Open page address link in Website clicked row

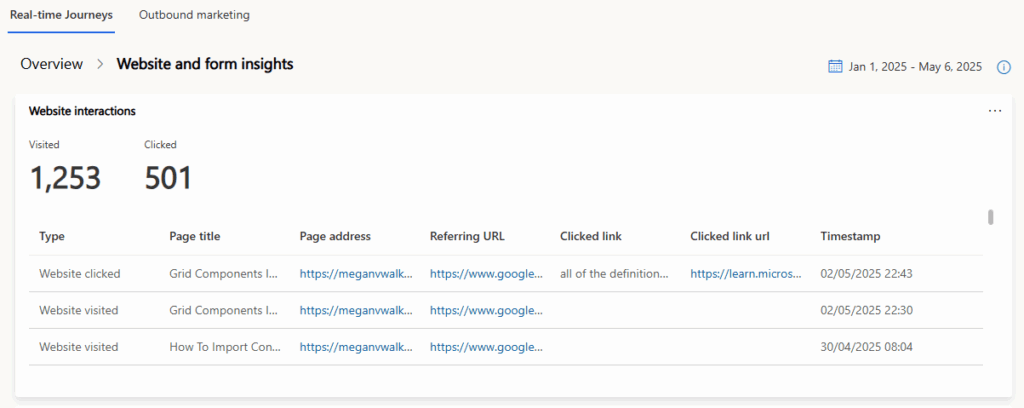point(355,273)
